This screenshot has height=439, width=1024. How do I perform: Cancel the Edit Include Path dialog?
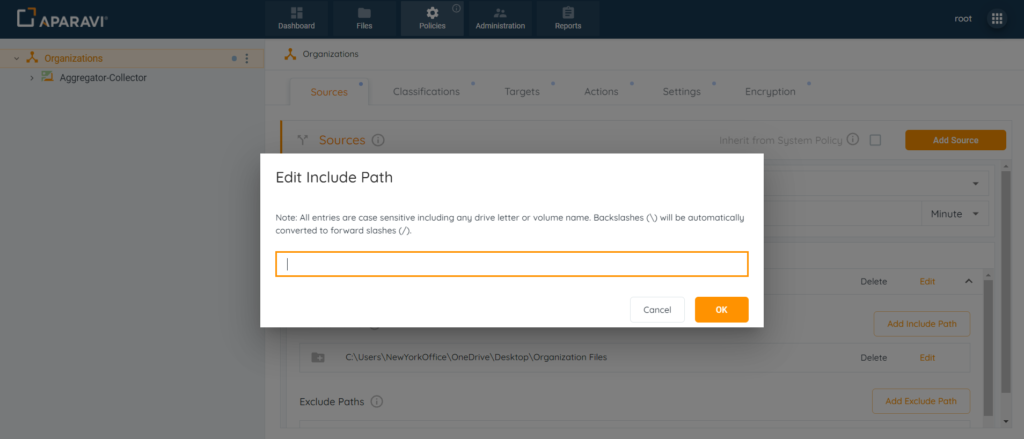657,310
